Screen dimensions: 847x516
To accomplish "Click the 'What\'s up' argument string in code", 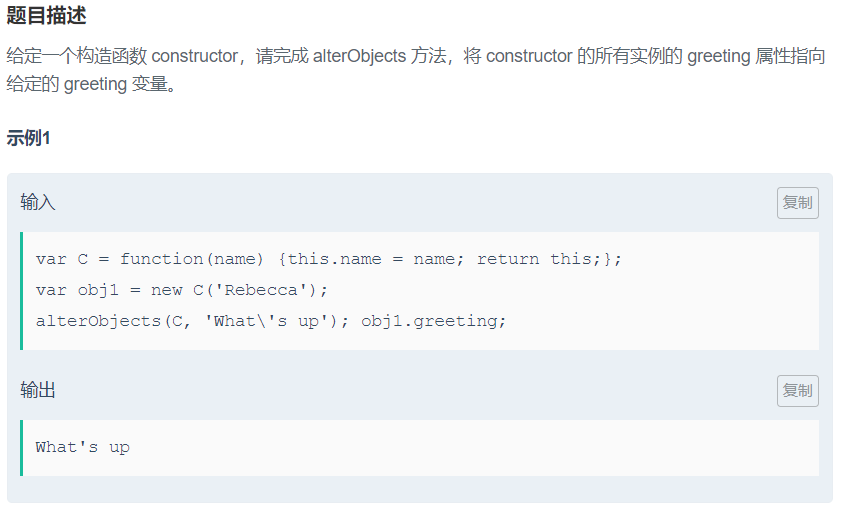I will click(267, 321).
